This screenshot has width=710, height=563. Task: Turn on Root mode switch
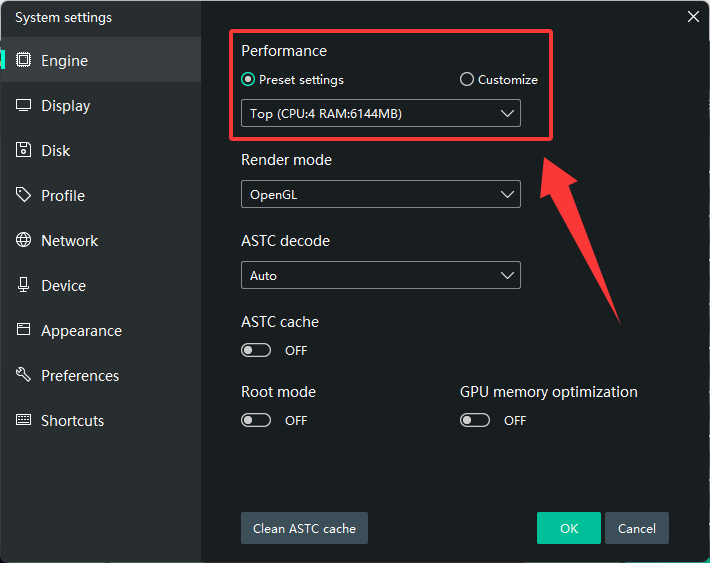coord(256,421)
